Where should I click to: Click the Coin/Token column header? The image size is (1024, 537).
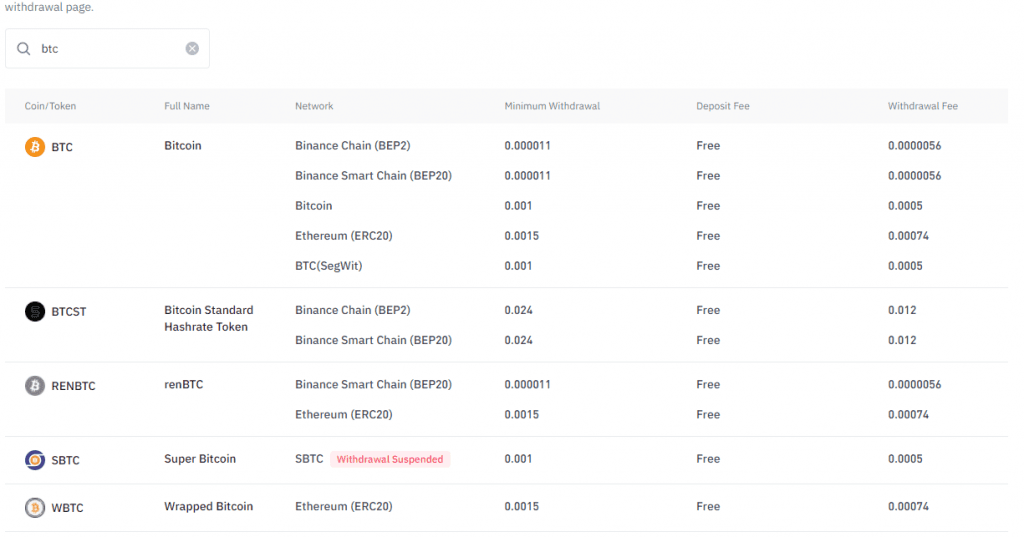pyautogui.click(x=50, y=106)
